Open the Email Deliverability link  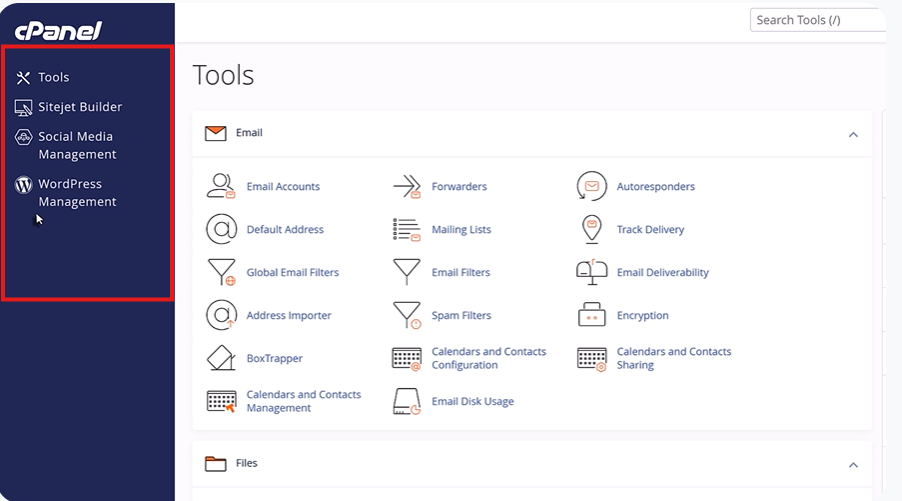tap(663, 273)
